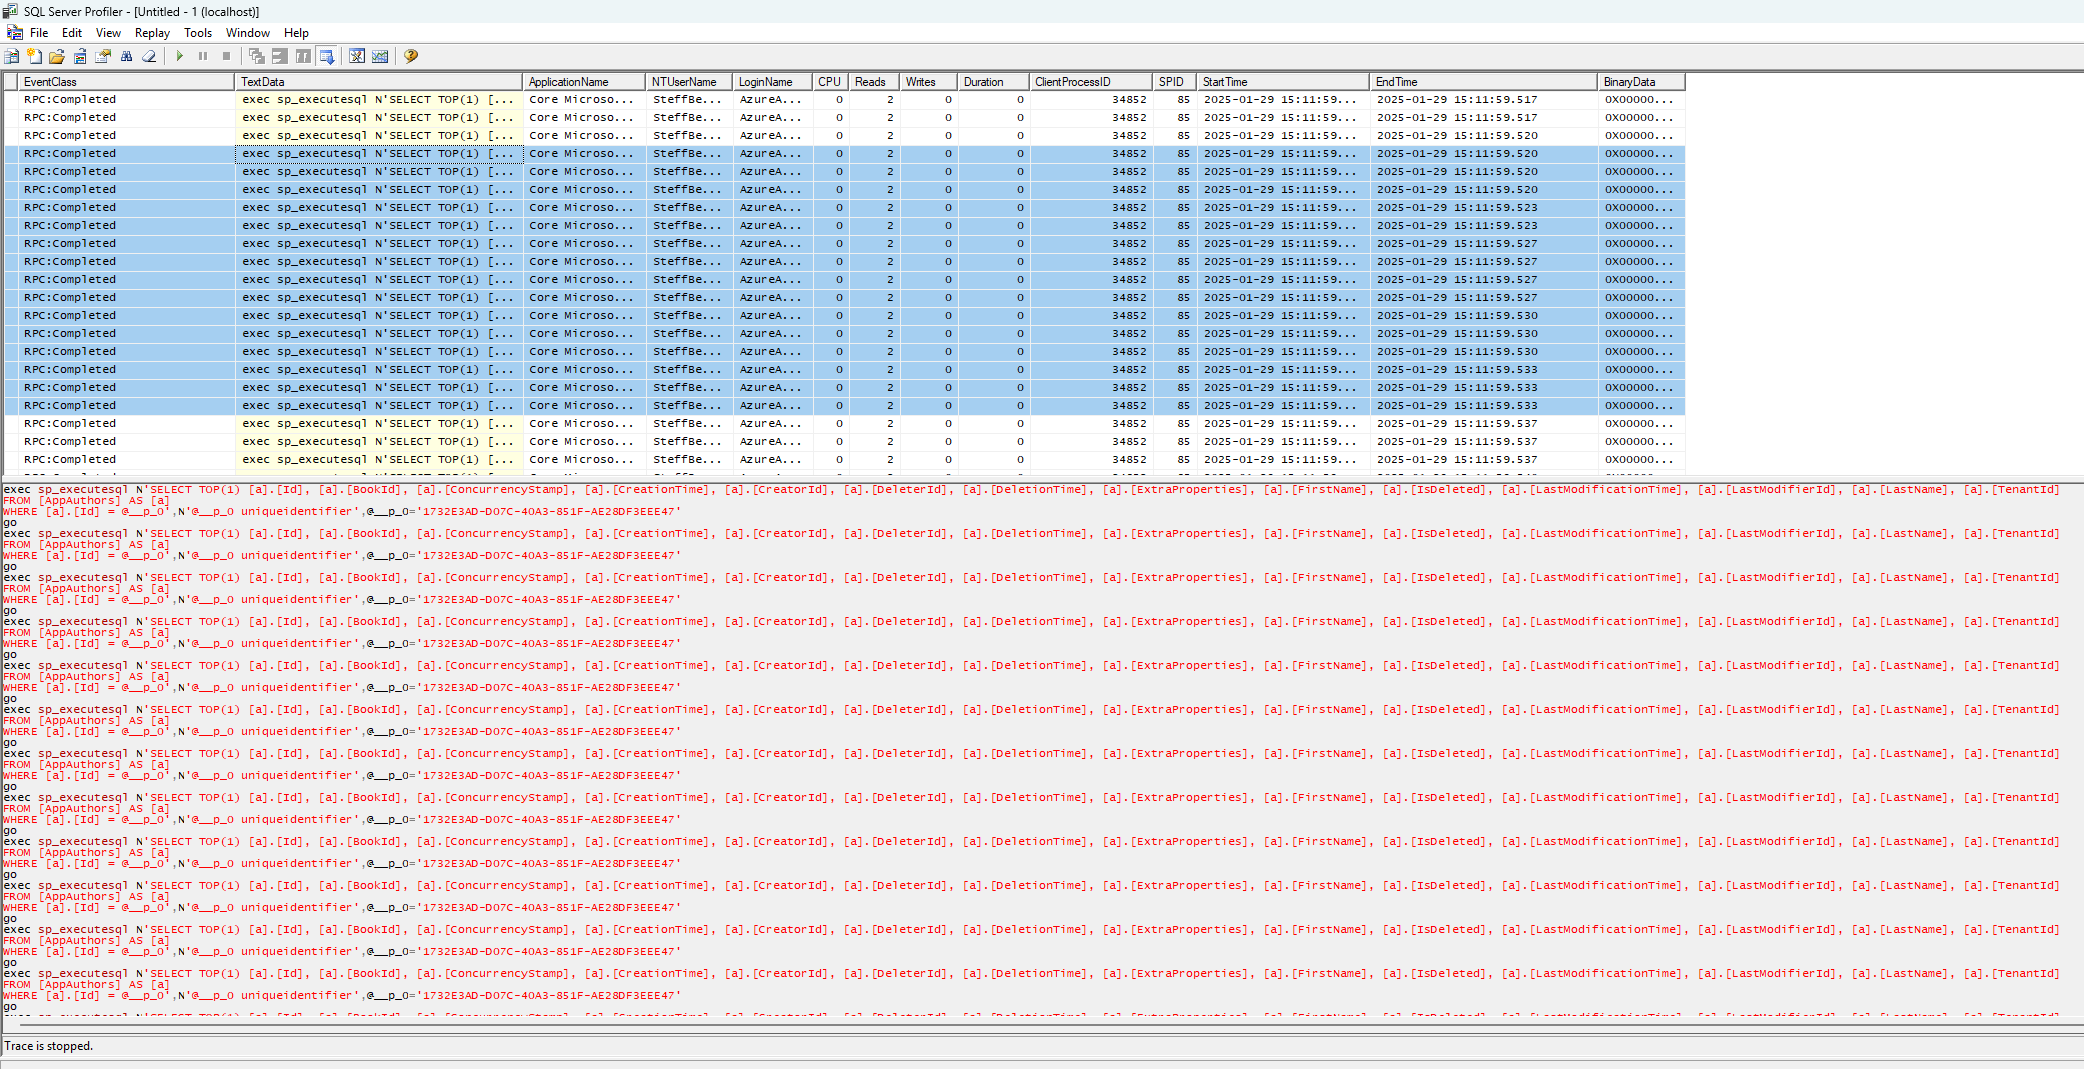Open the Tools menu
Viewport: 2084px width, 1069px height.
[x=198, y=33]
